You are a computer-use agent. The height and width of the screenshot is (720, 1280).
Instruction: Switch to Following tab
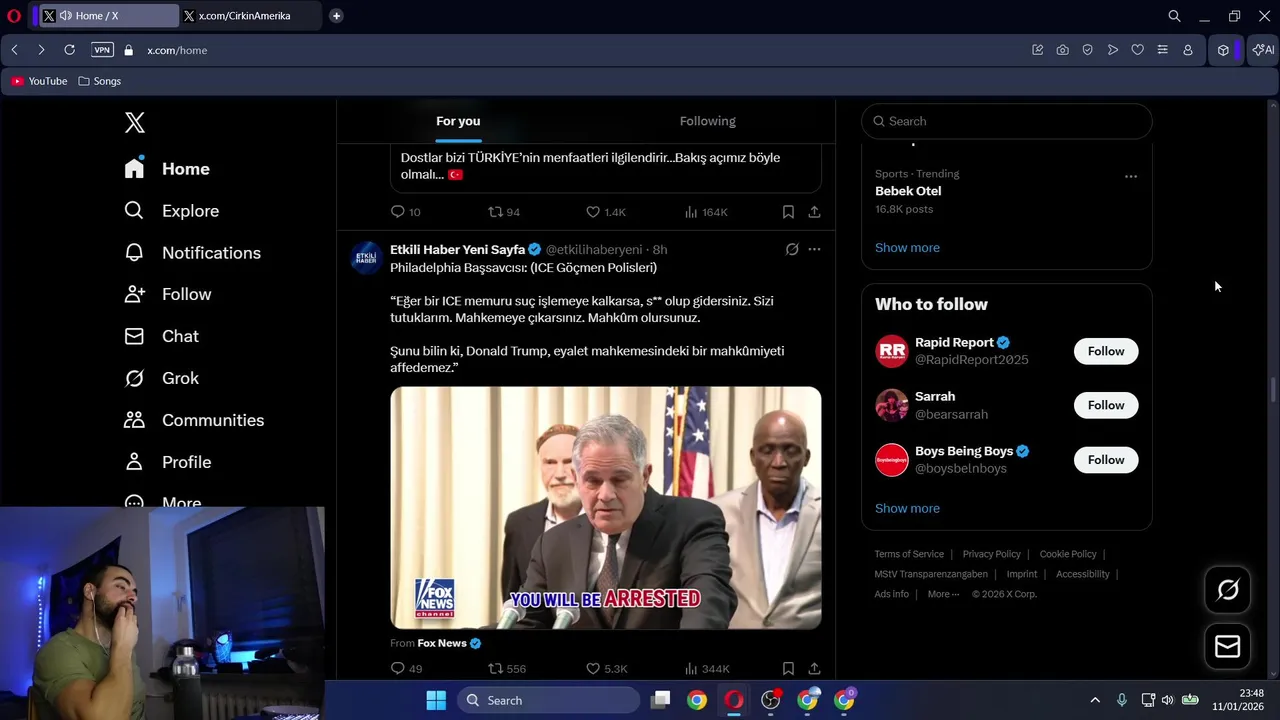coord(708,121)
